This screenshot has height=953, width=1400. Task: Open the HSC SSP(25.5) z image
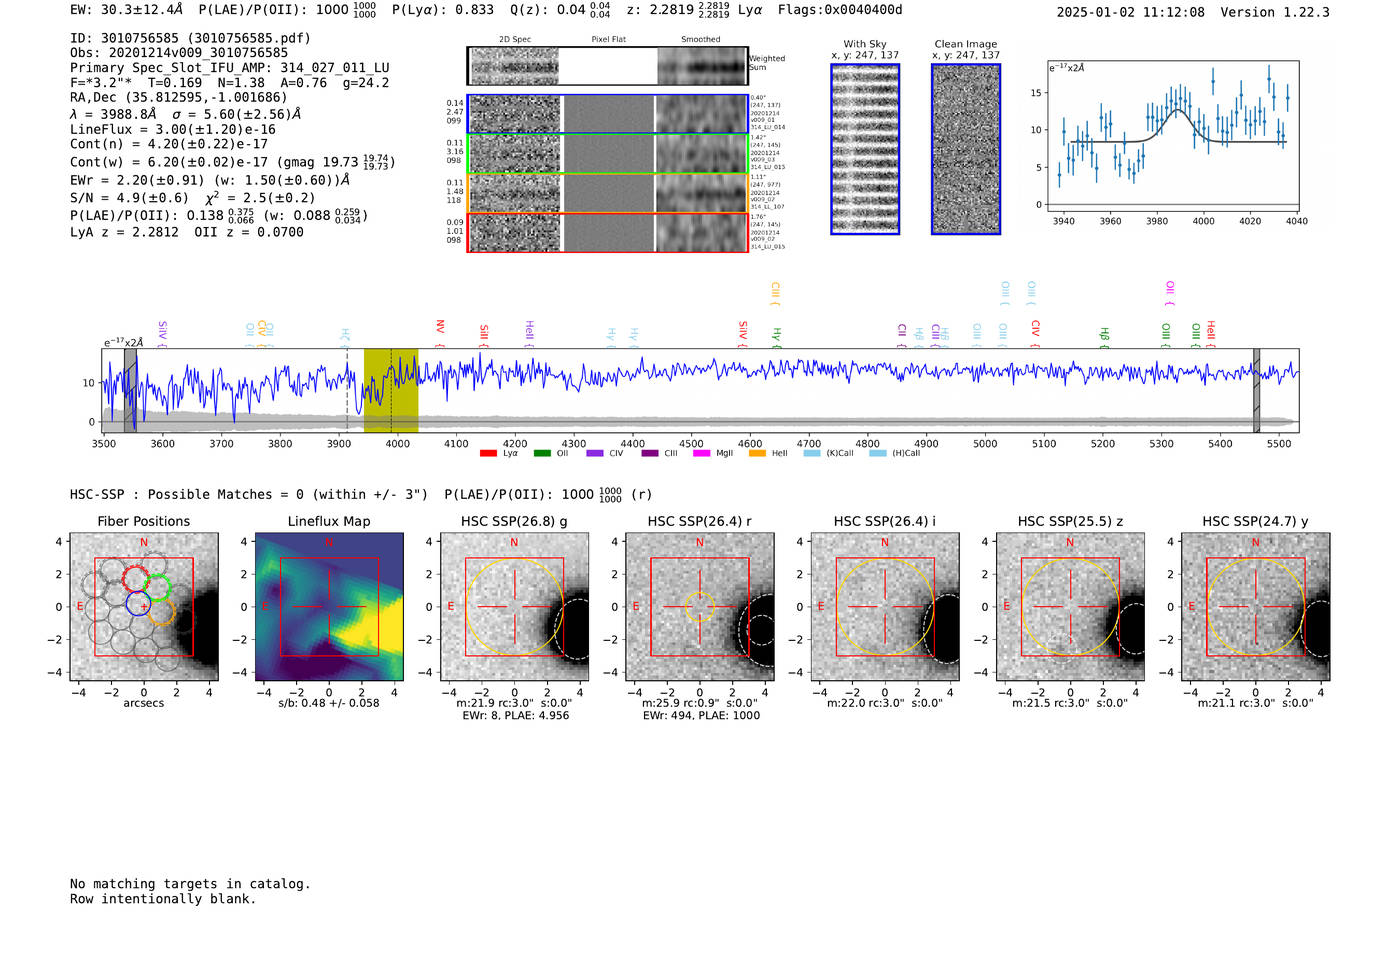pyautogui.click(x=1070, y=607)
